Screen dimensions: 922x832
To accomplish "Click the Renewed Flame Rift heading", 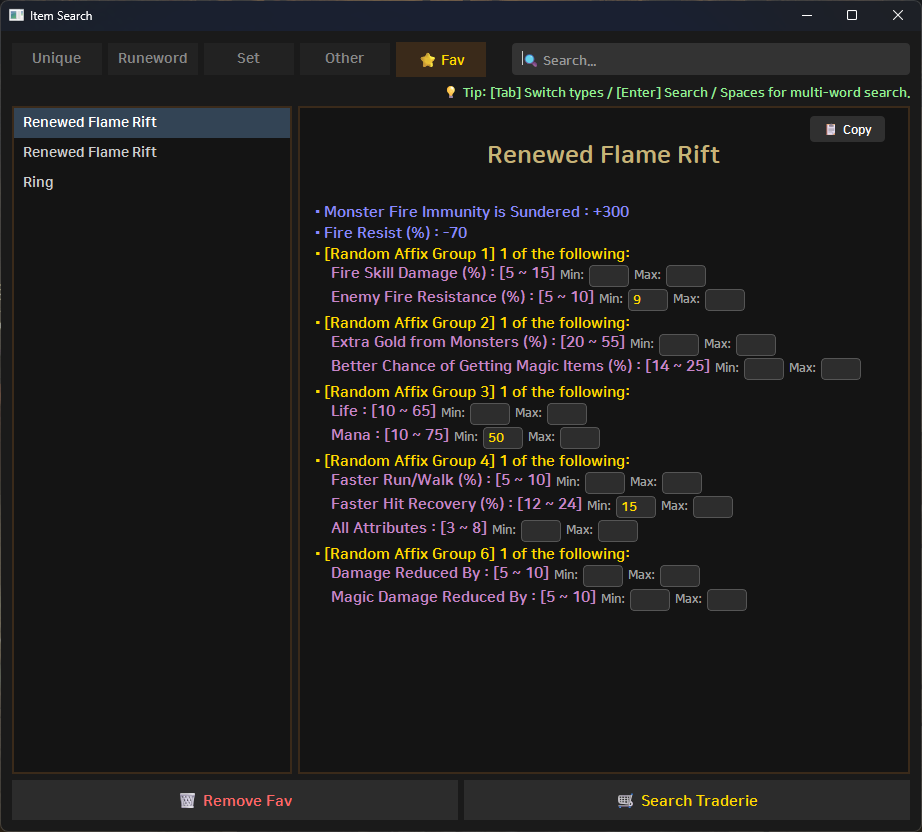I will (x=603, y=155).
